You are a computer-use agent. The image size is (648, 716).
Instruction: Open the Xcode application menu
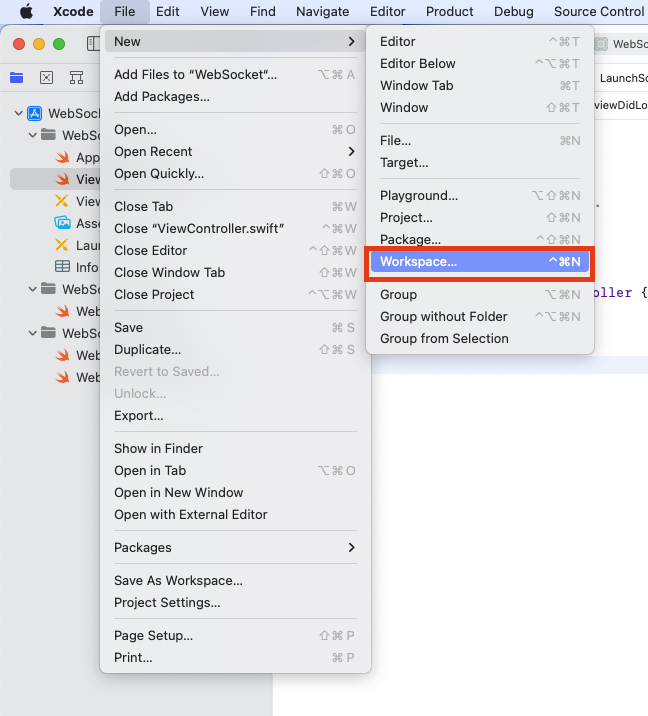tap(73, 11)
